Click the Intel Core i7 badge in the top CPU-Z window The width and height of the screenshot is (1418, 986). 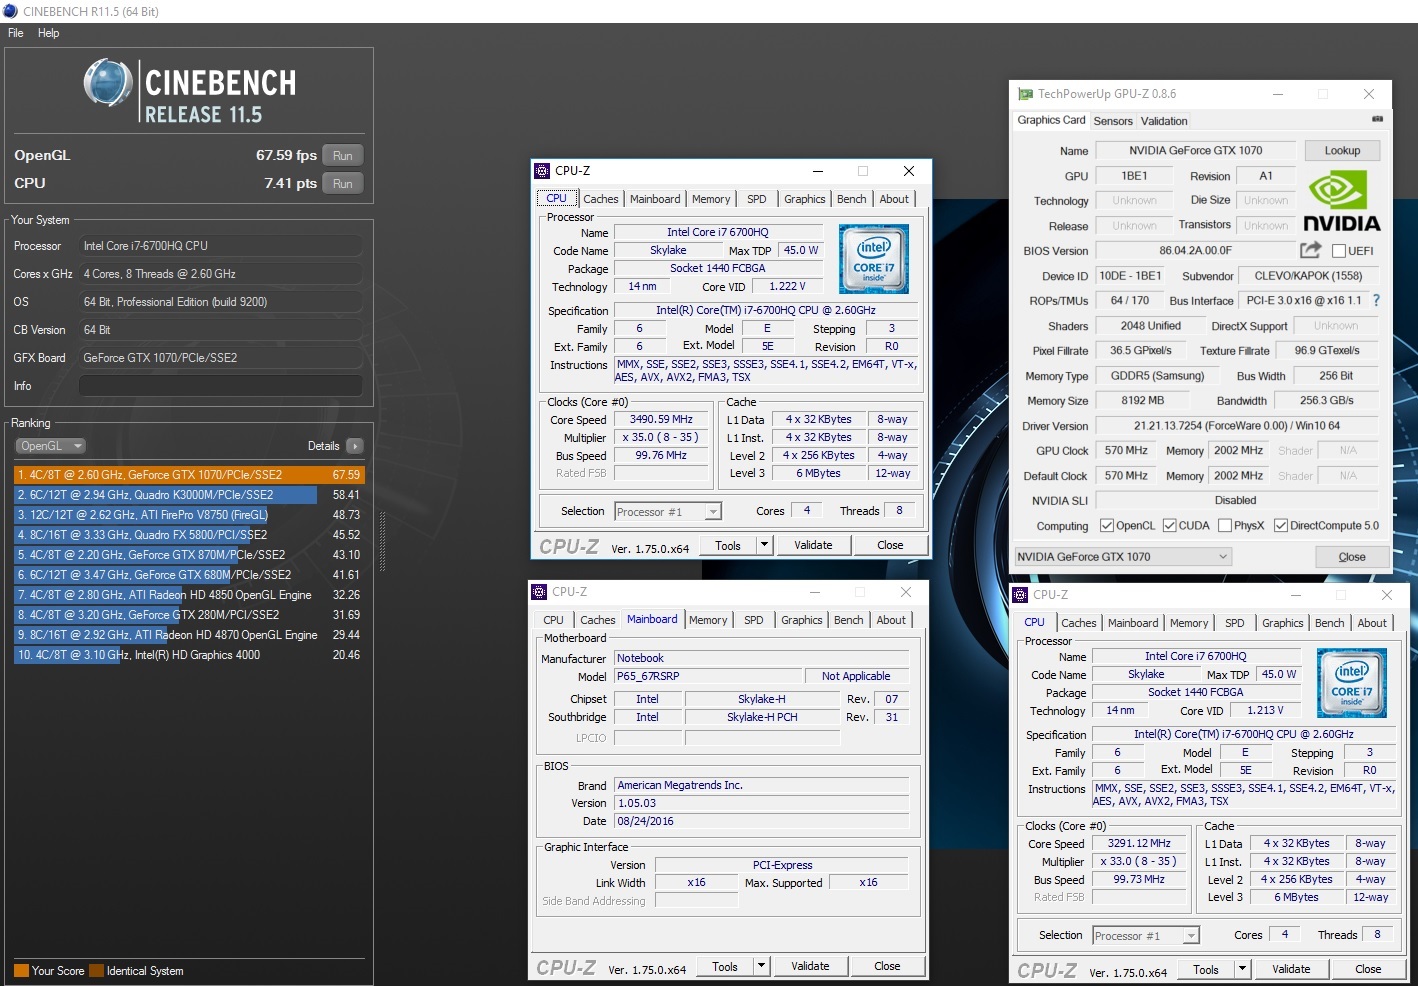click(x=874, y=259)
